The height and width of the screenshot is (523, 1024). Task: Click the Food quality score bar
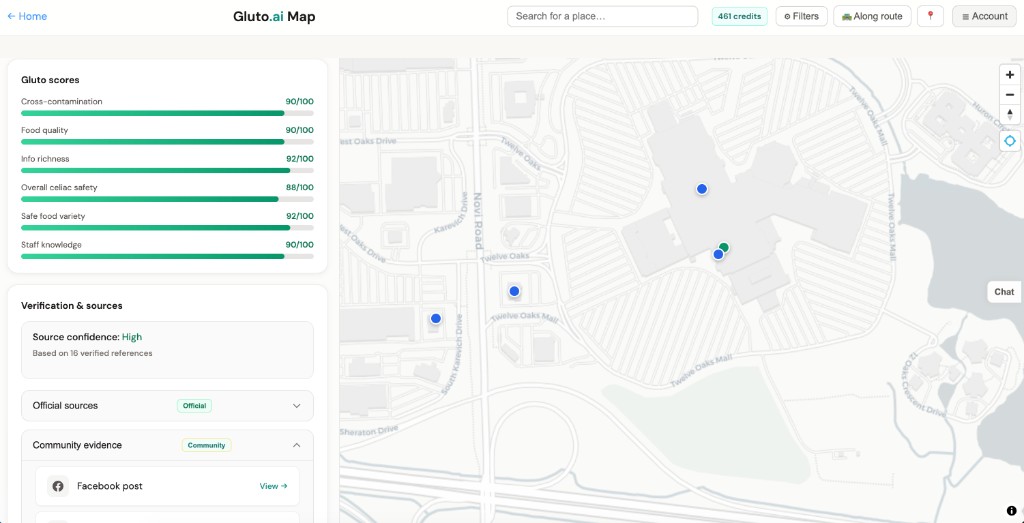167,142
